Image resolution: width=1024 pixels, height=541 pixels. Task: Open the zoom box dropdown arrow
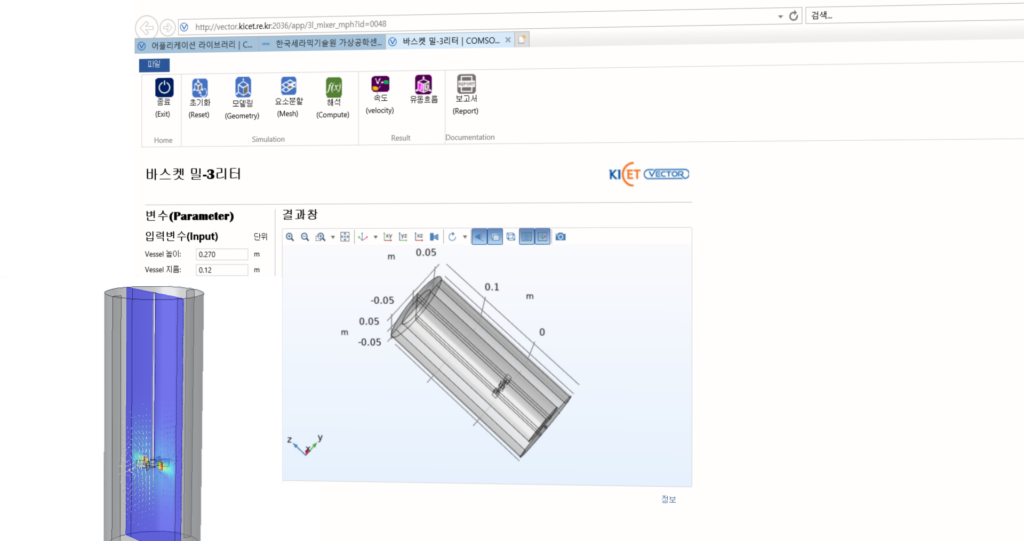click(x=331, y=237)
